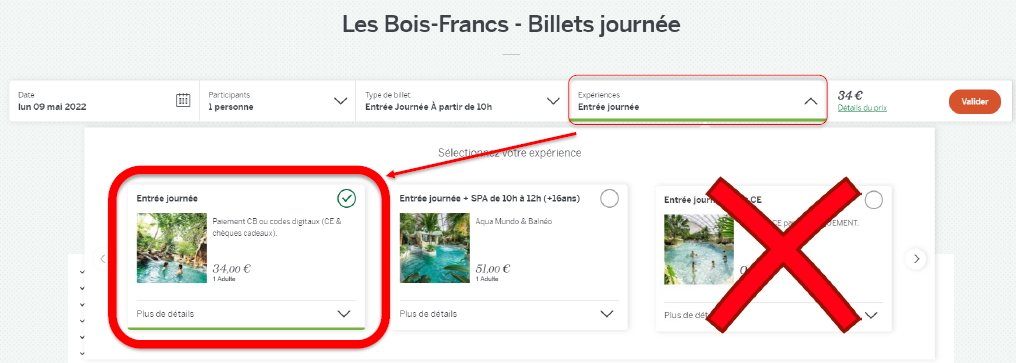
Task: Click the 34,00 € price on first card
Action: (x=231, y=269)
